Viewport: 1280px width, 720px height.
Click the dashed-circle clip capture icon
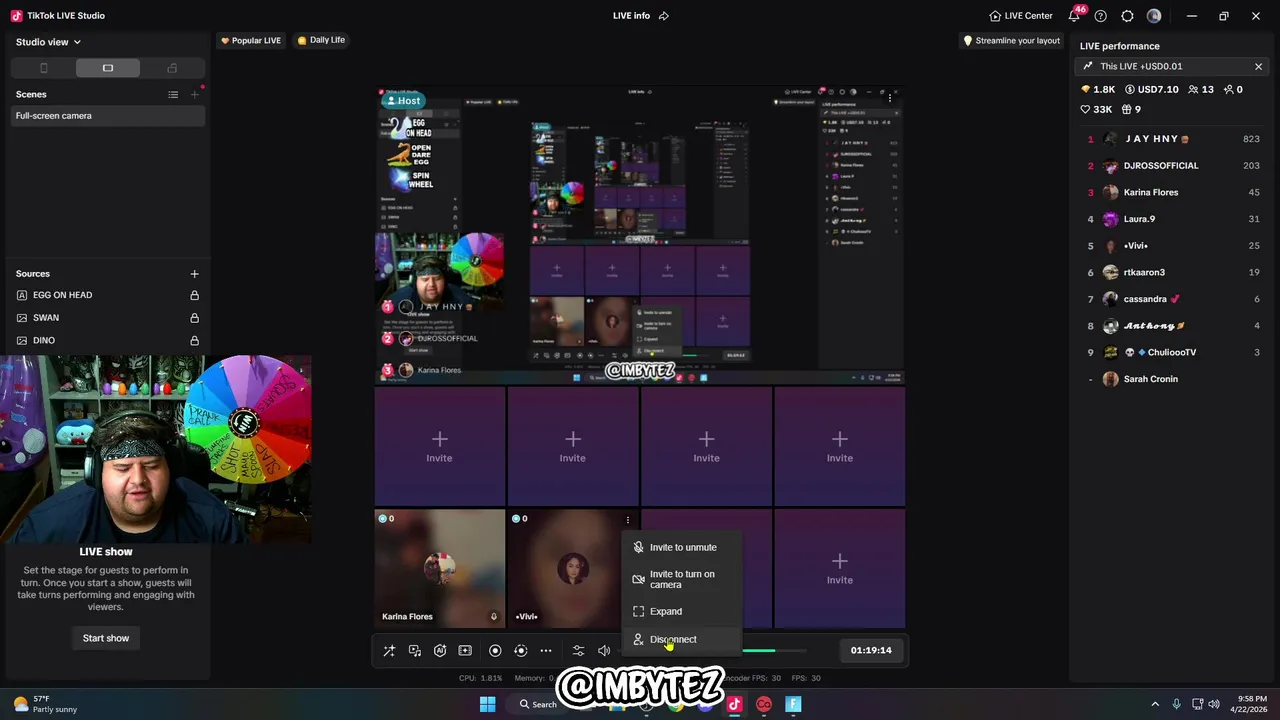[520, 651]
